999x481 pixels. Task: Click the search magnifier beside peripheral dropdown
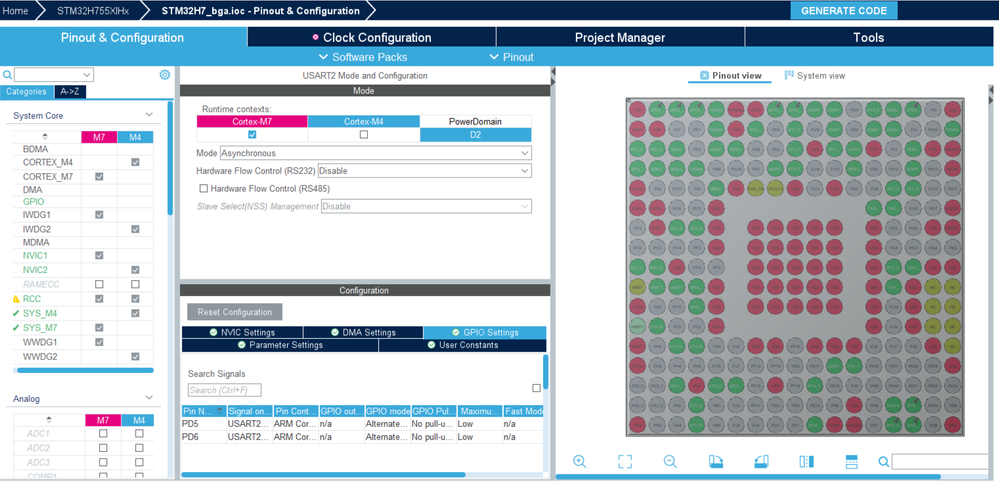7,75
